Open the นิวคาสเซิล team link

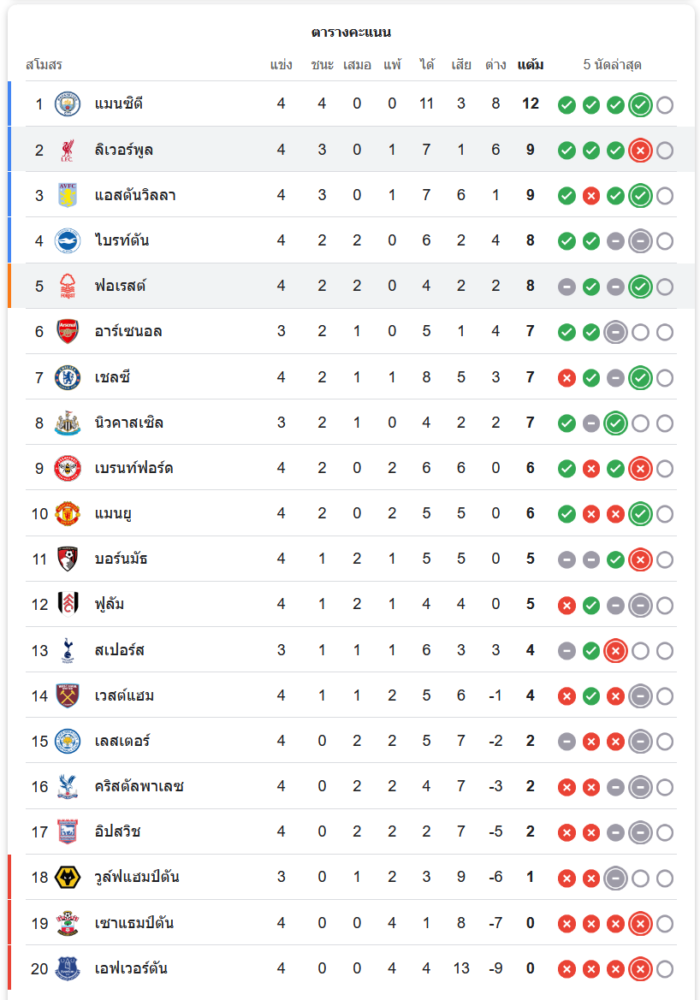pos(129,422)
